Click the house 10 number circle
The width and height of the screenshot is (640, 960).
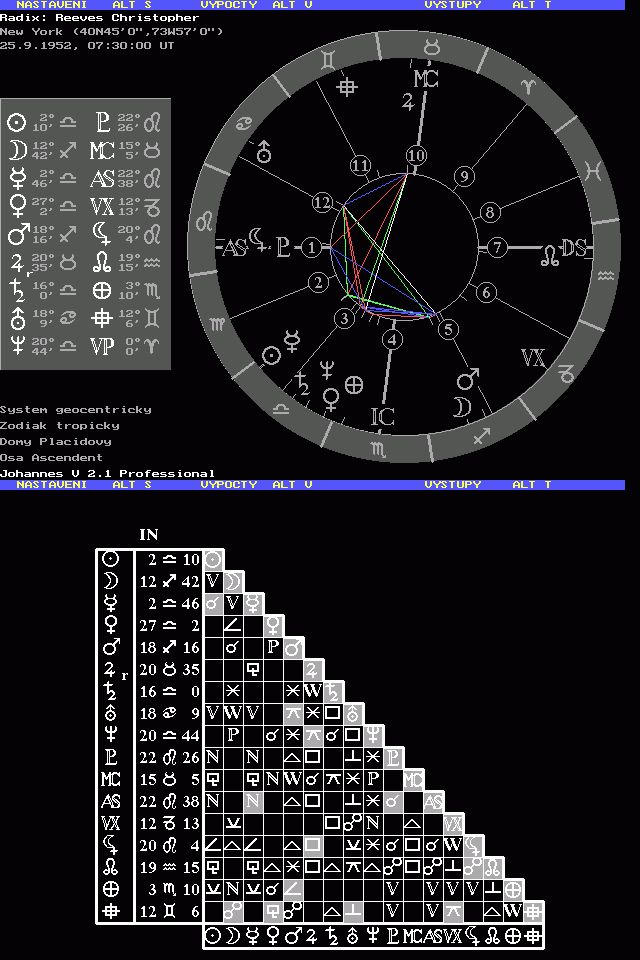416,156
